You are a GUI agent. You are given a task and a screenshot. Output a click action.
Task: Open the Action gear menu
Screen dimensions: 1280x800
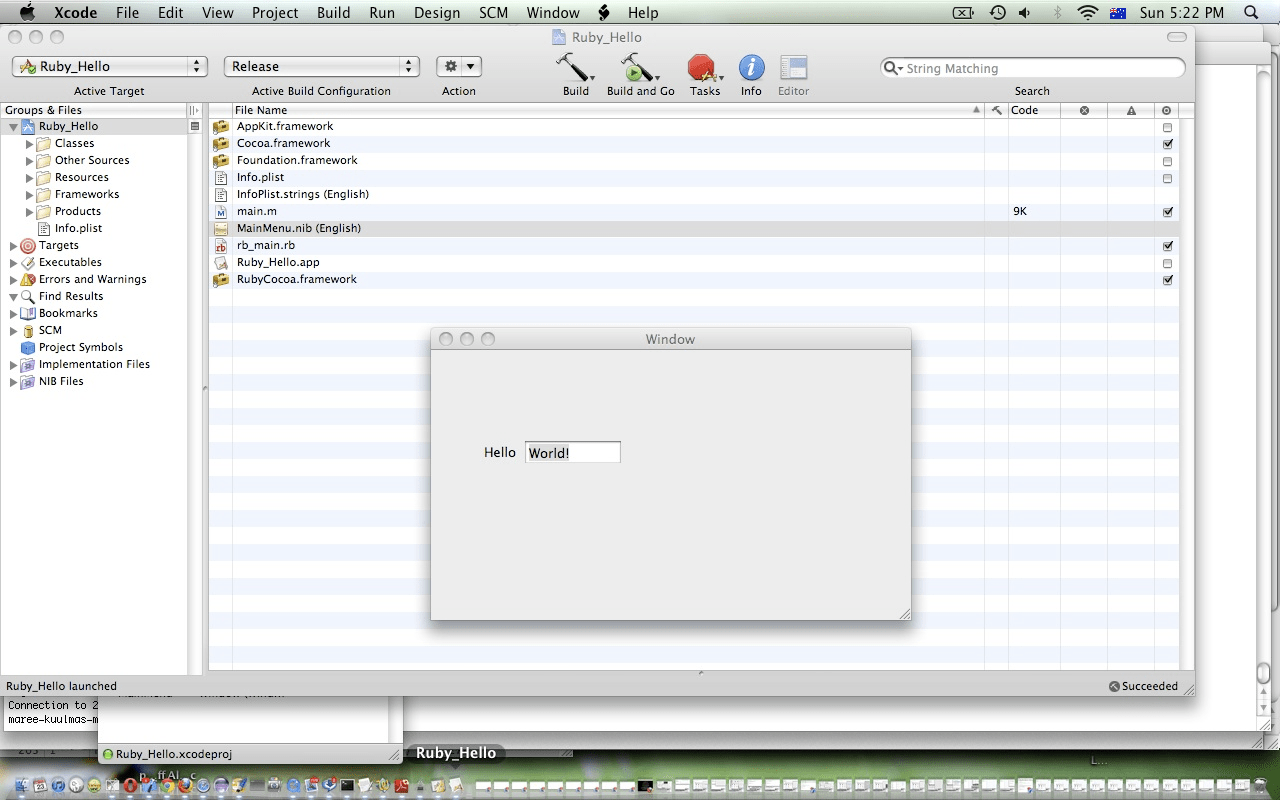458,66
